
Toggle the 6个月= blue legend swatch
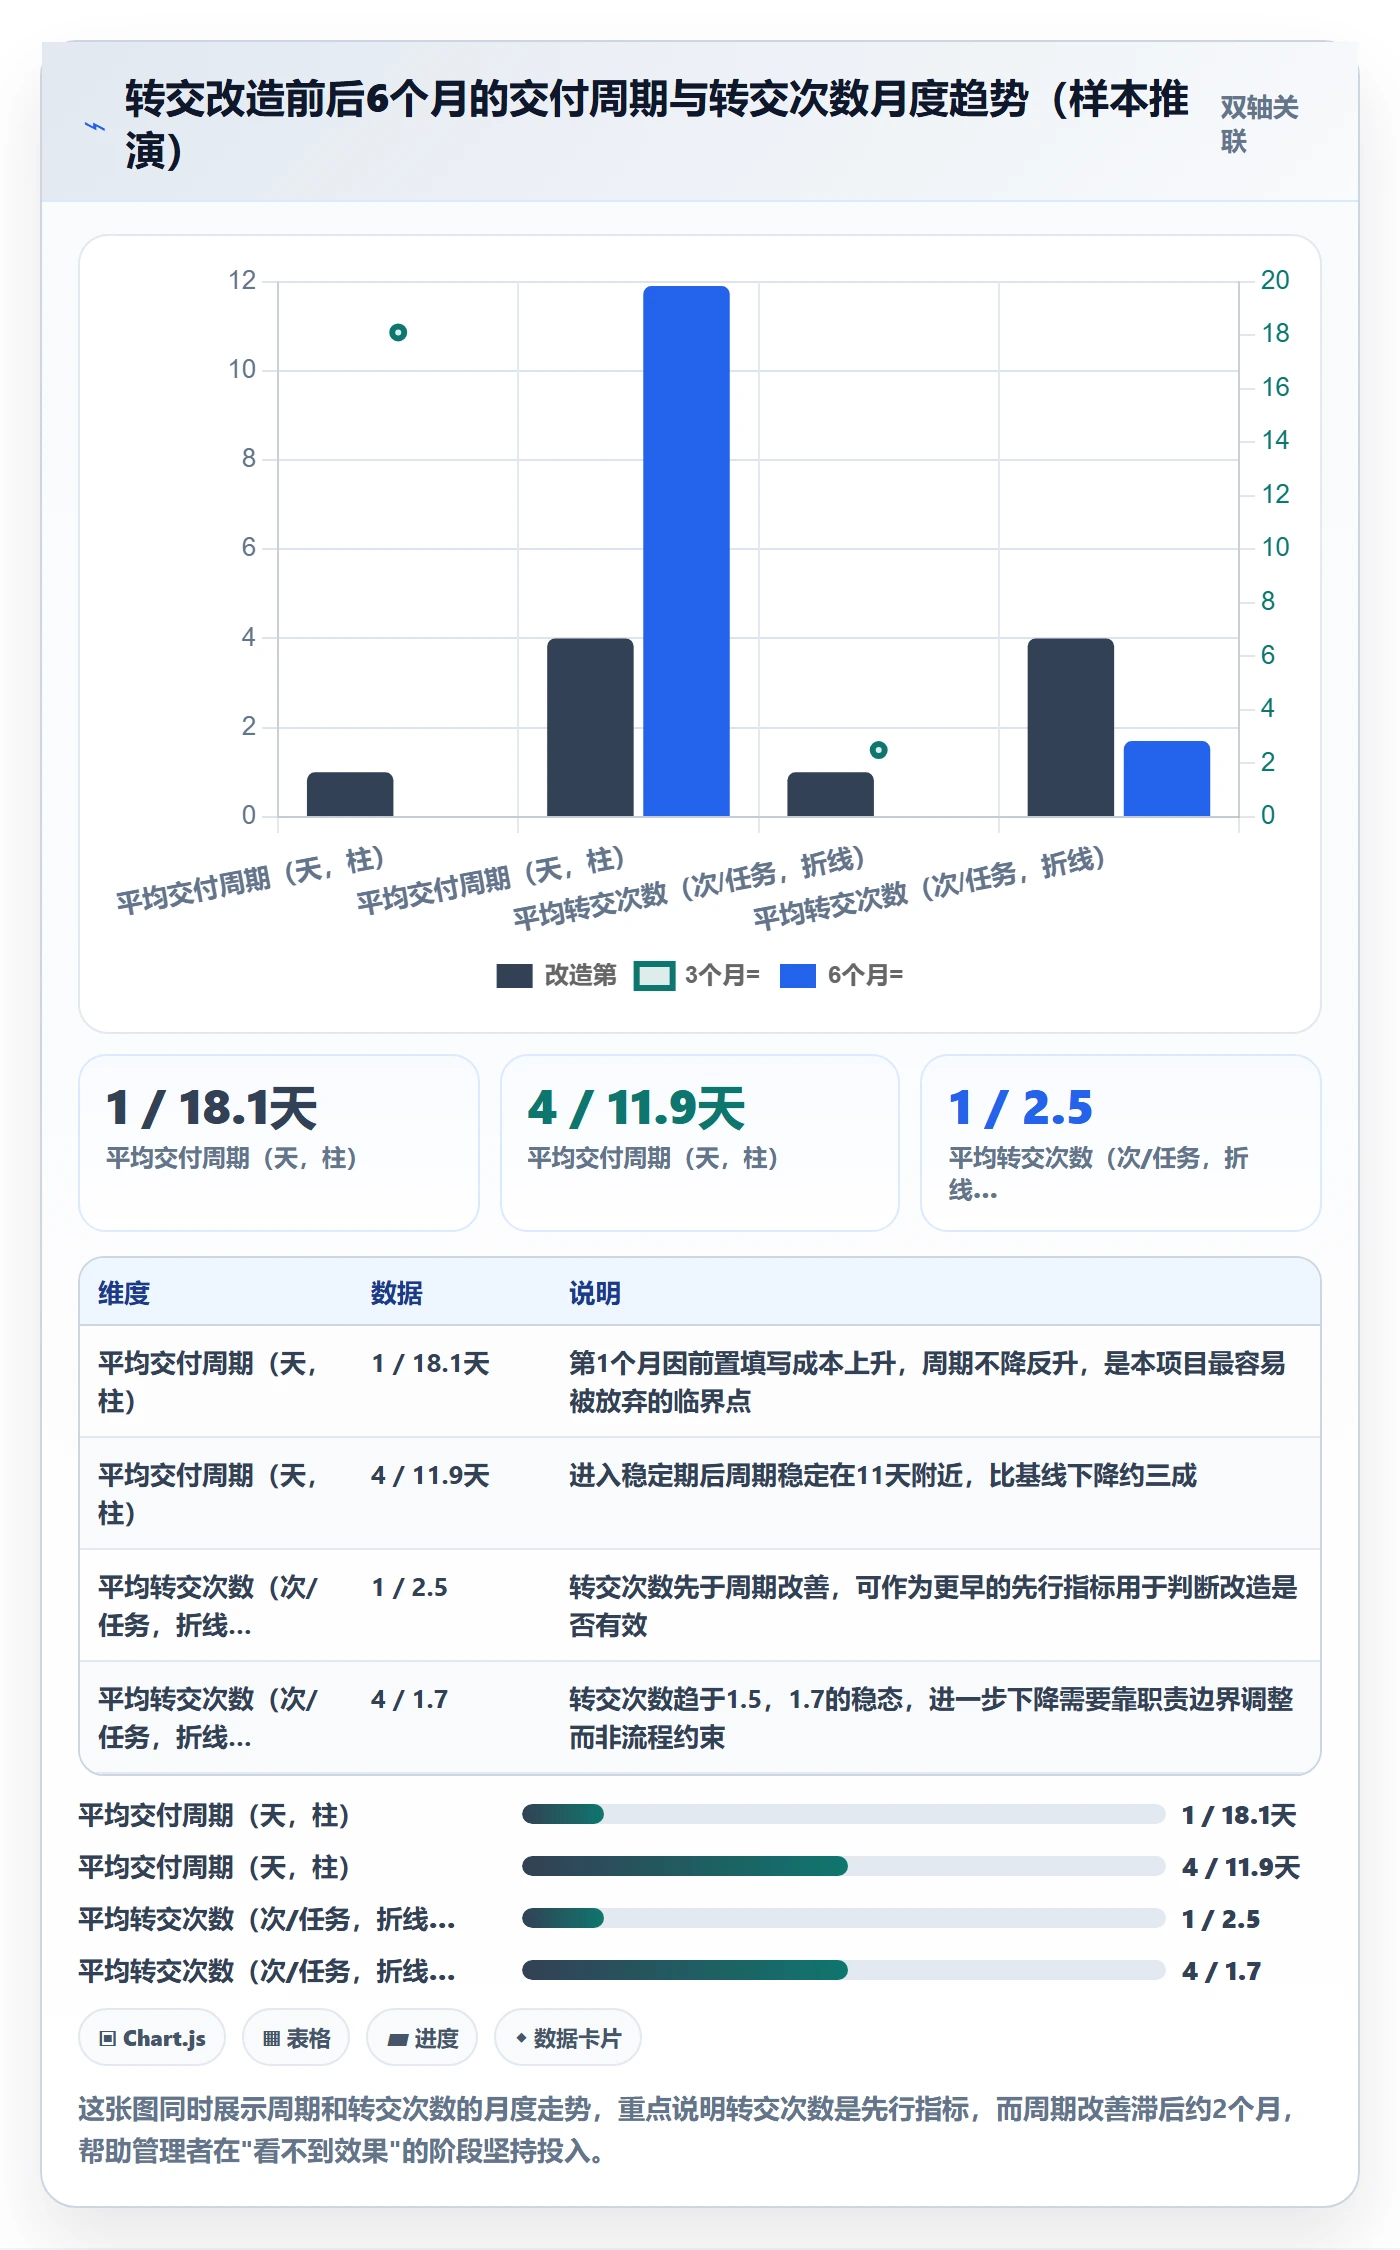coord(797,976)
